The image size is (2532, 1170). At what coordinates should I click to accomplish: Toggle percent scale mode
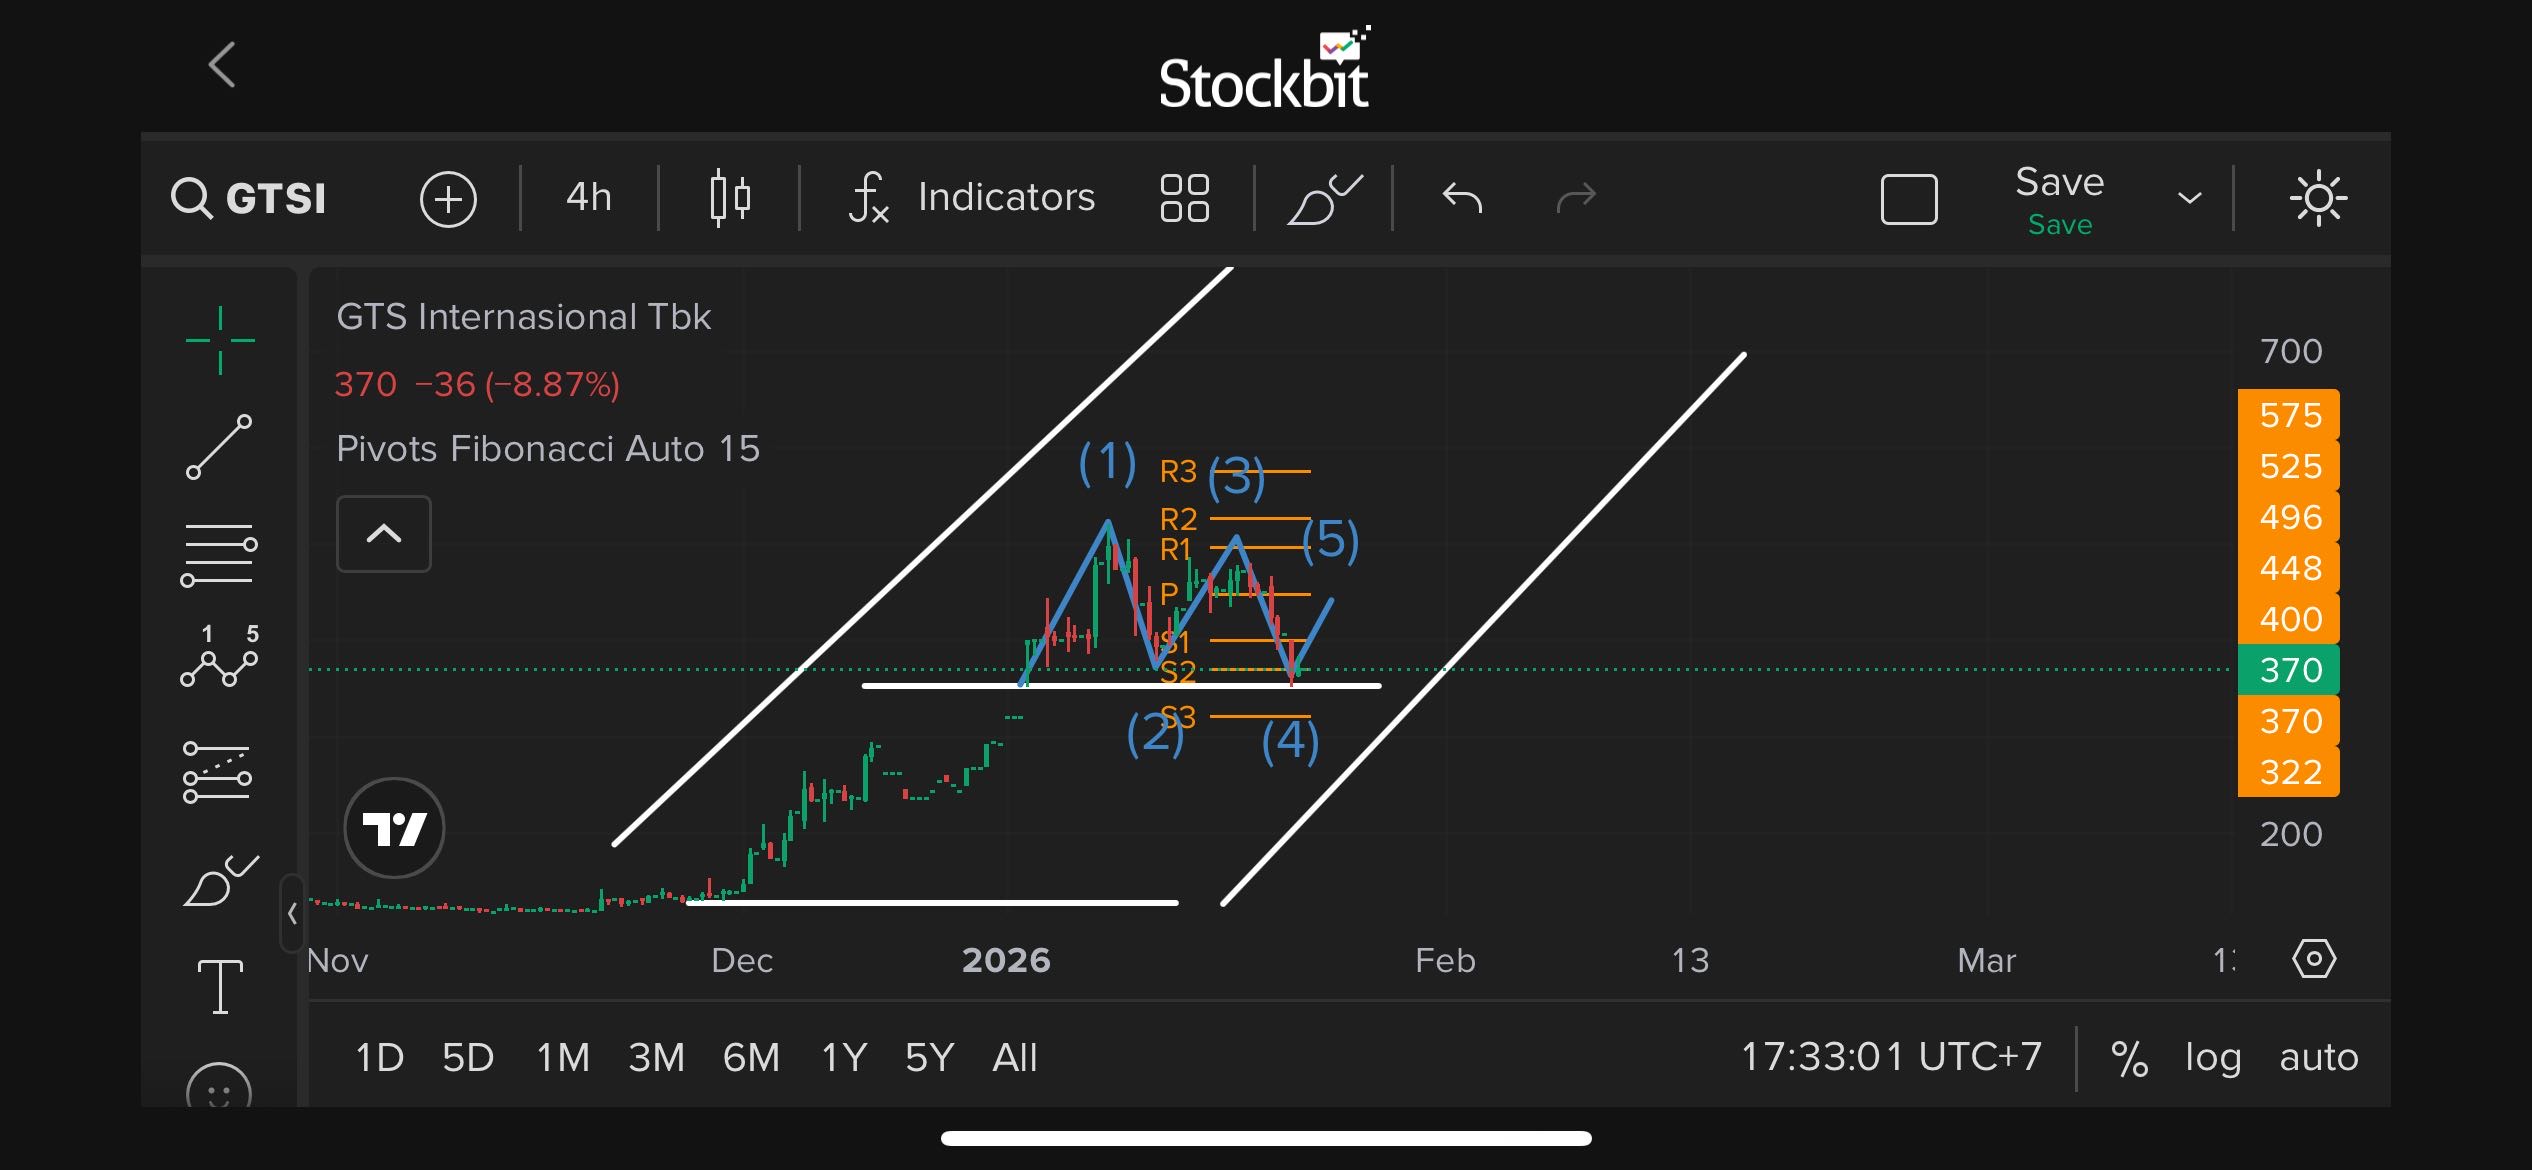2129,1058
